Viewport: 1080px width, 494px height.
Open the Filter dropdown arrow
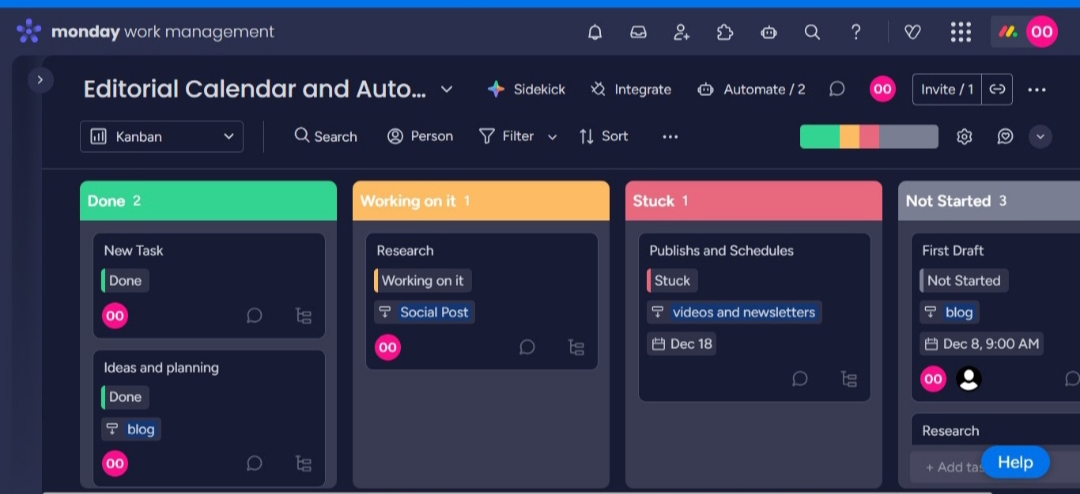pos(552,137)
